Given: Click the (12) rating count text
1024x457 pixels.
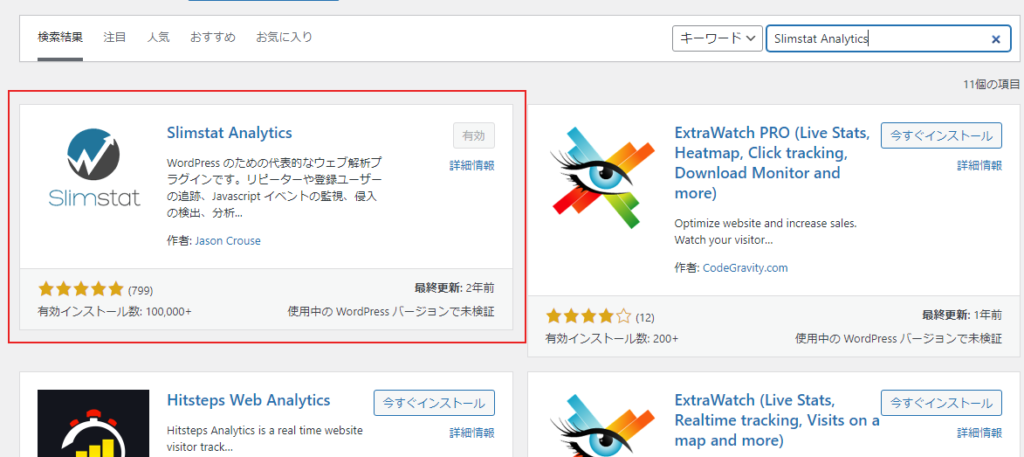Looking at the screenshot, I should pyautogui.click(x=645, y=317).
